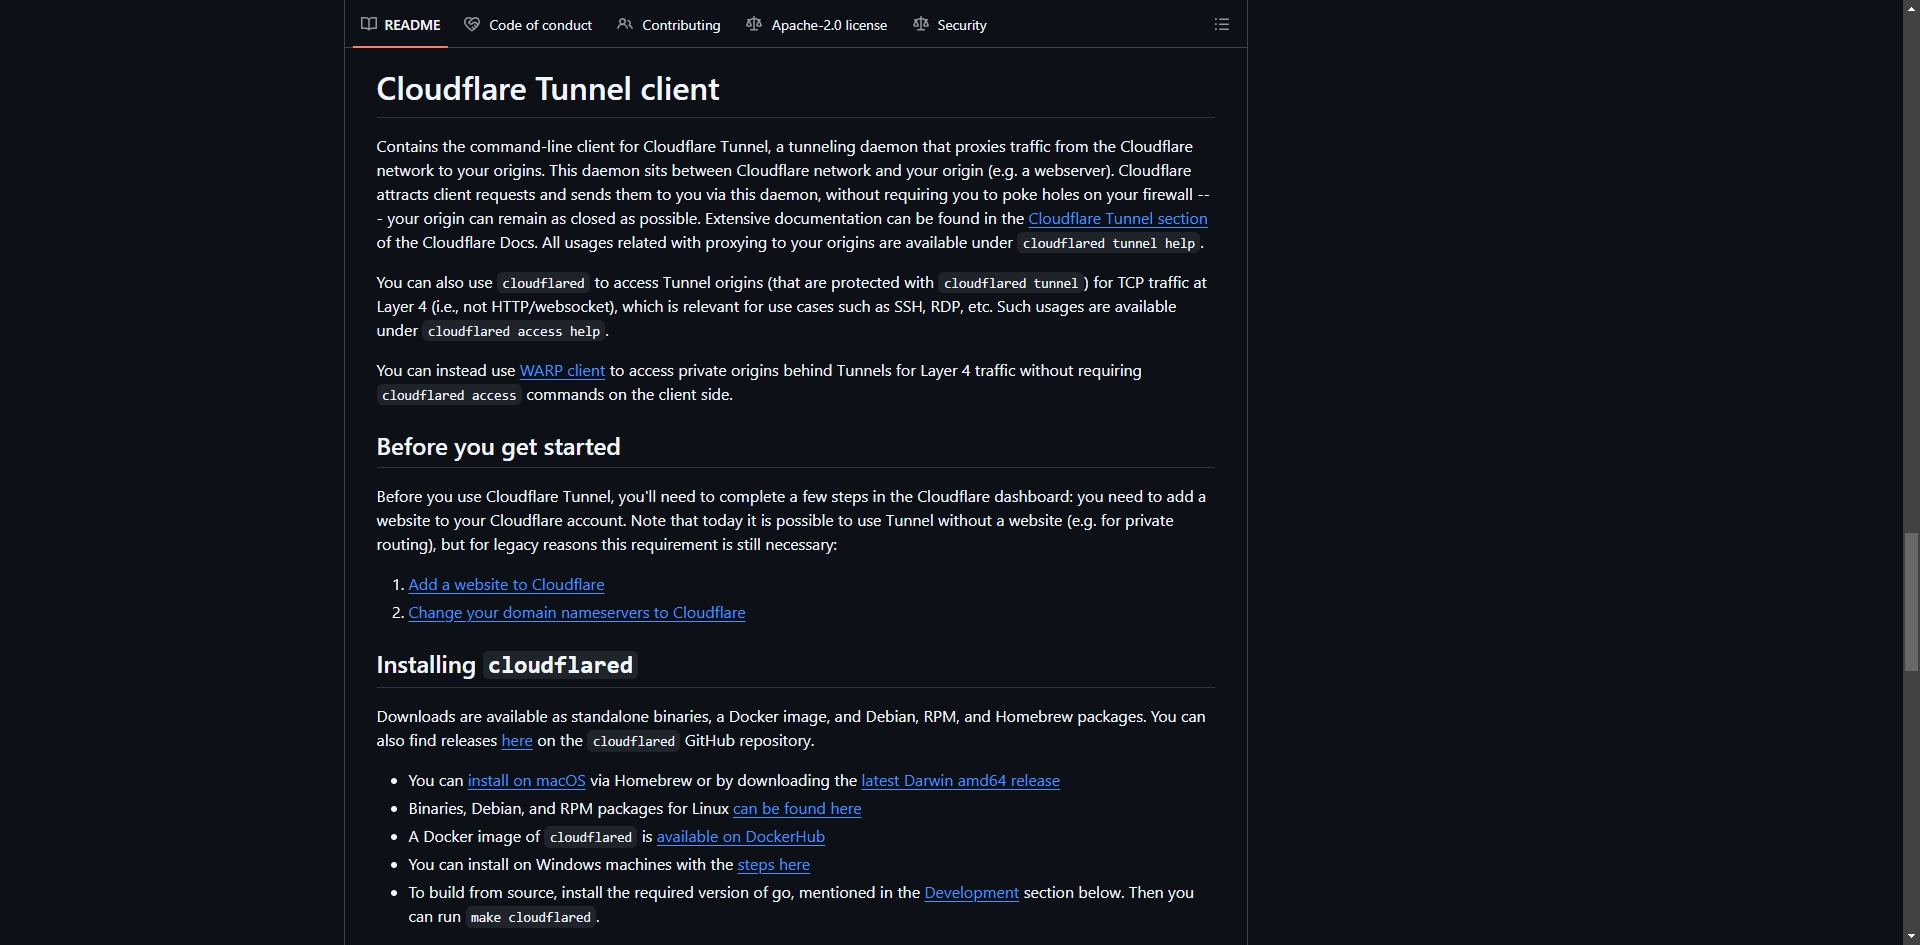Click the book icon beside README

(369, 24)
